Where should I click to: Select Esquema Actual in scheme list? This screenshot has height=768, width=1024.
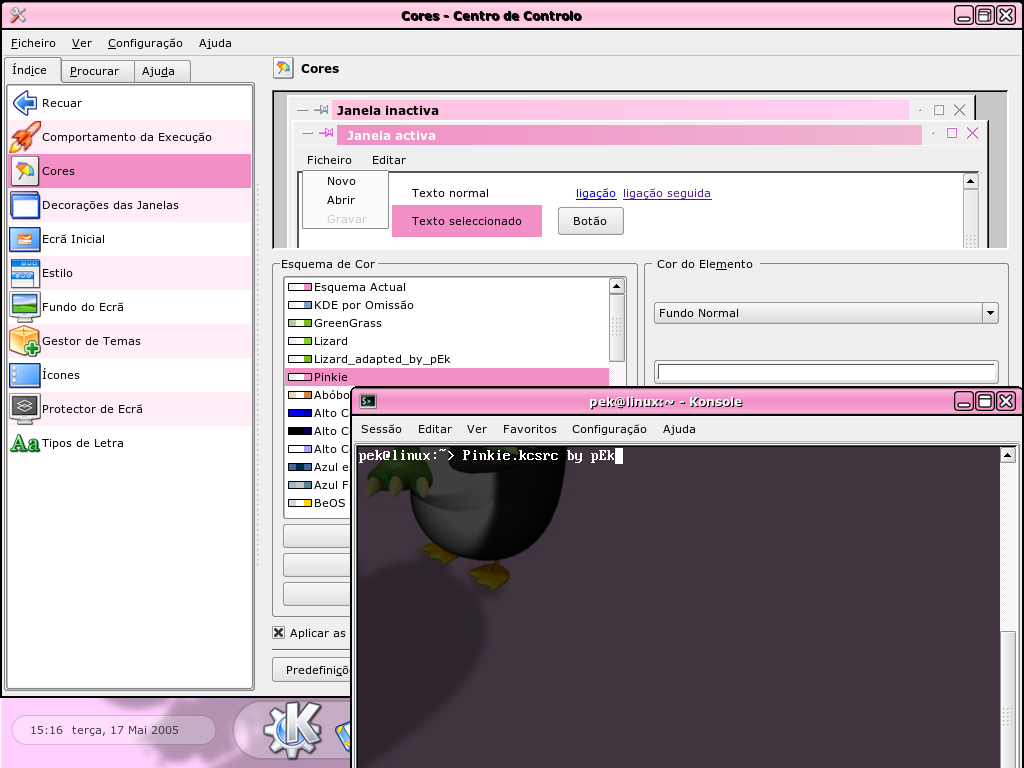click(447, 287)
